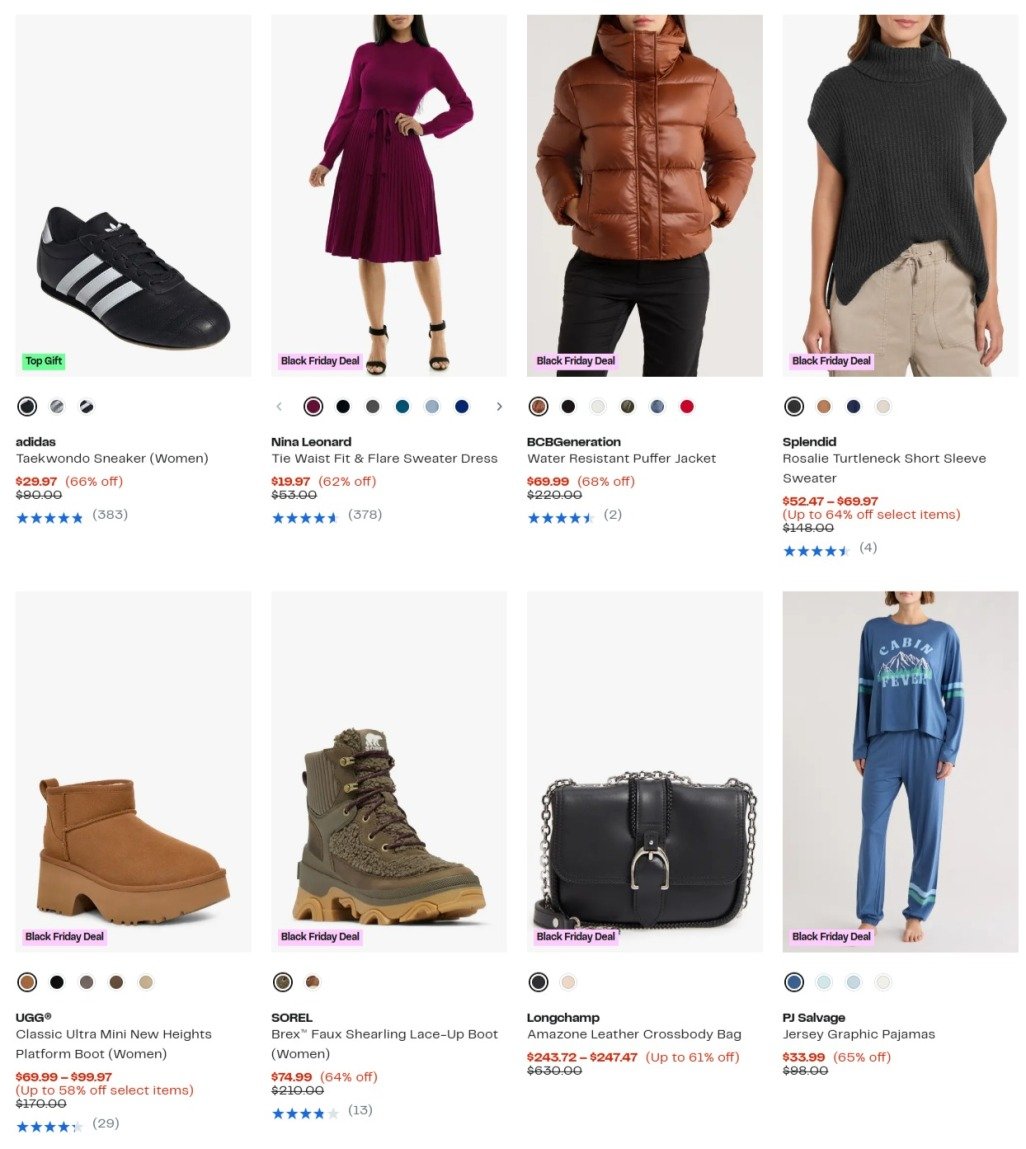Open Water Resistant Puffer Jacket link

(621, 459)
